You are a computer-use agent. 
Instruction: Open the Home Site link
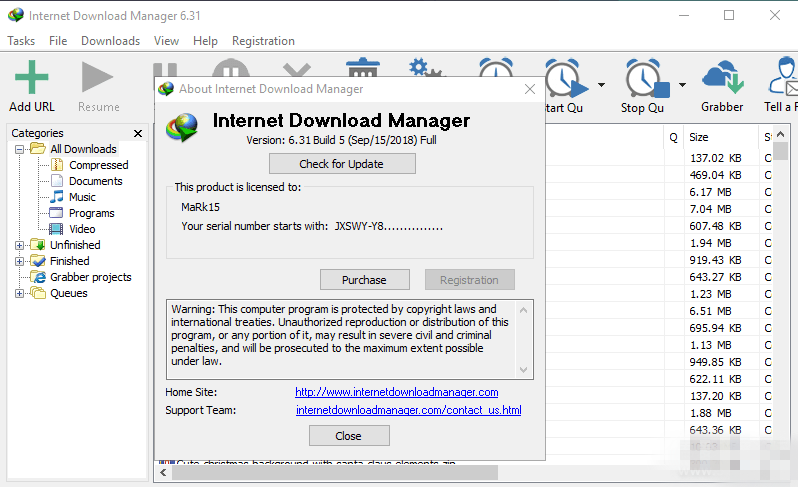click(x=396, y=392)
